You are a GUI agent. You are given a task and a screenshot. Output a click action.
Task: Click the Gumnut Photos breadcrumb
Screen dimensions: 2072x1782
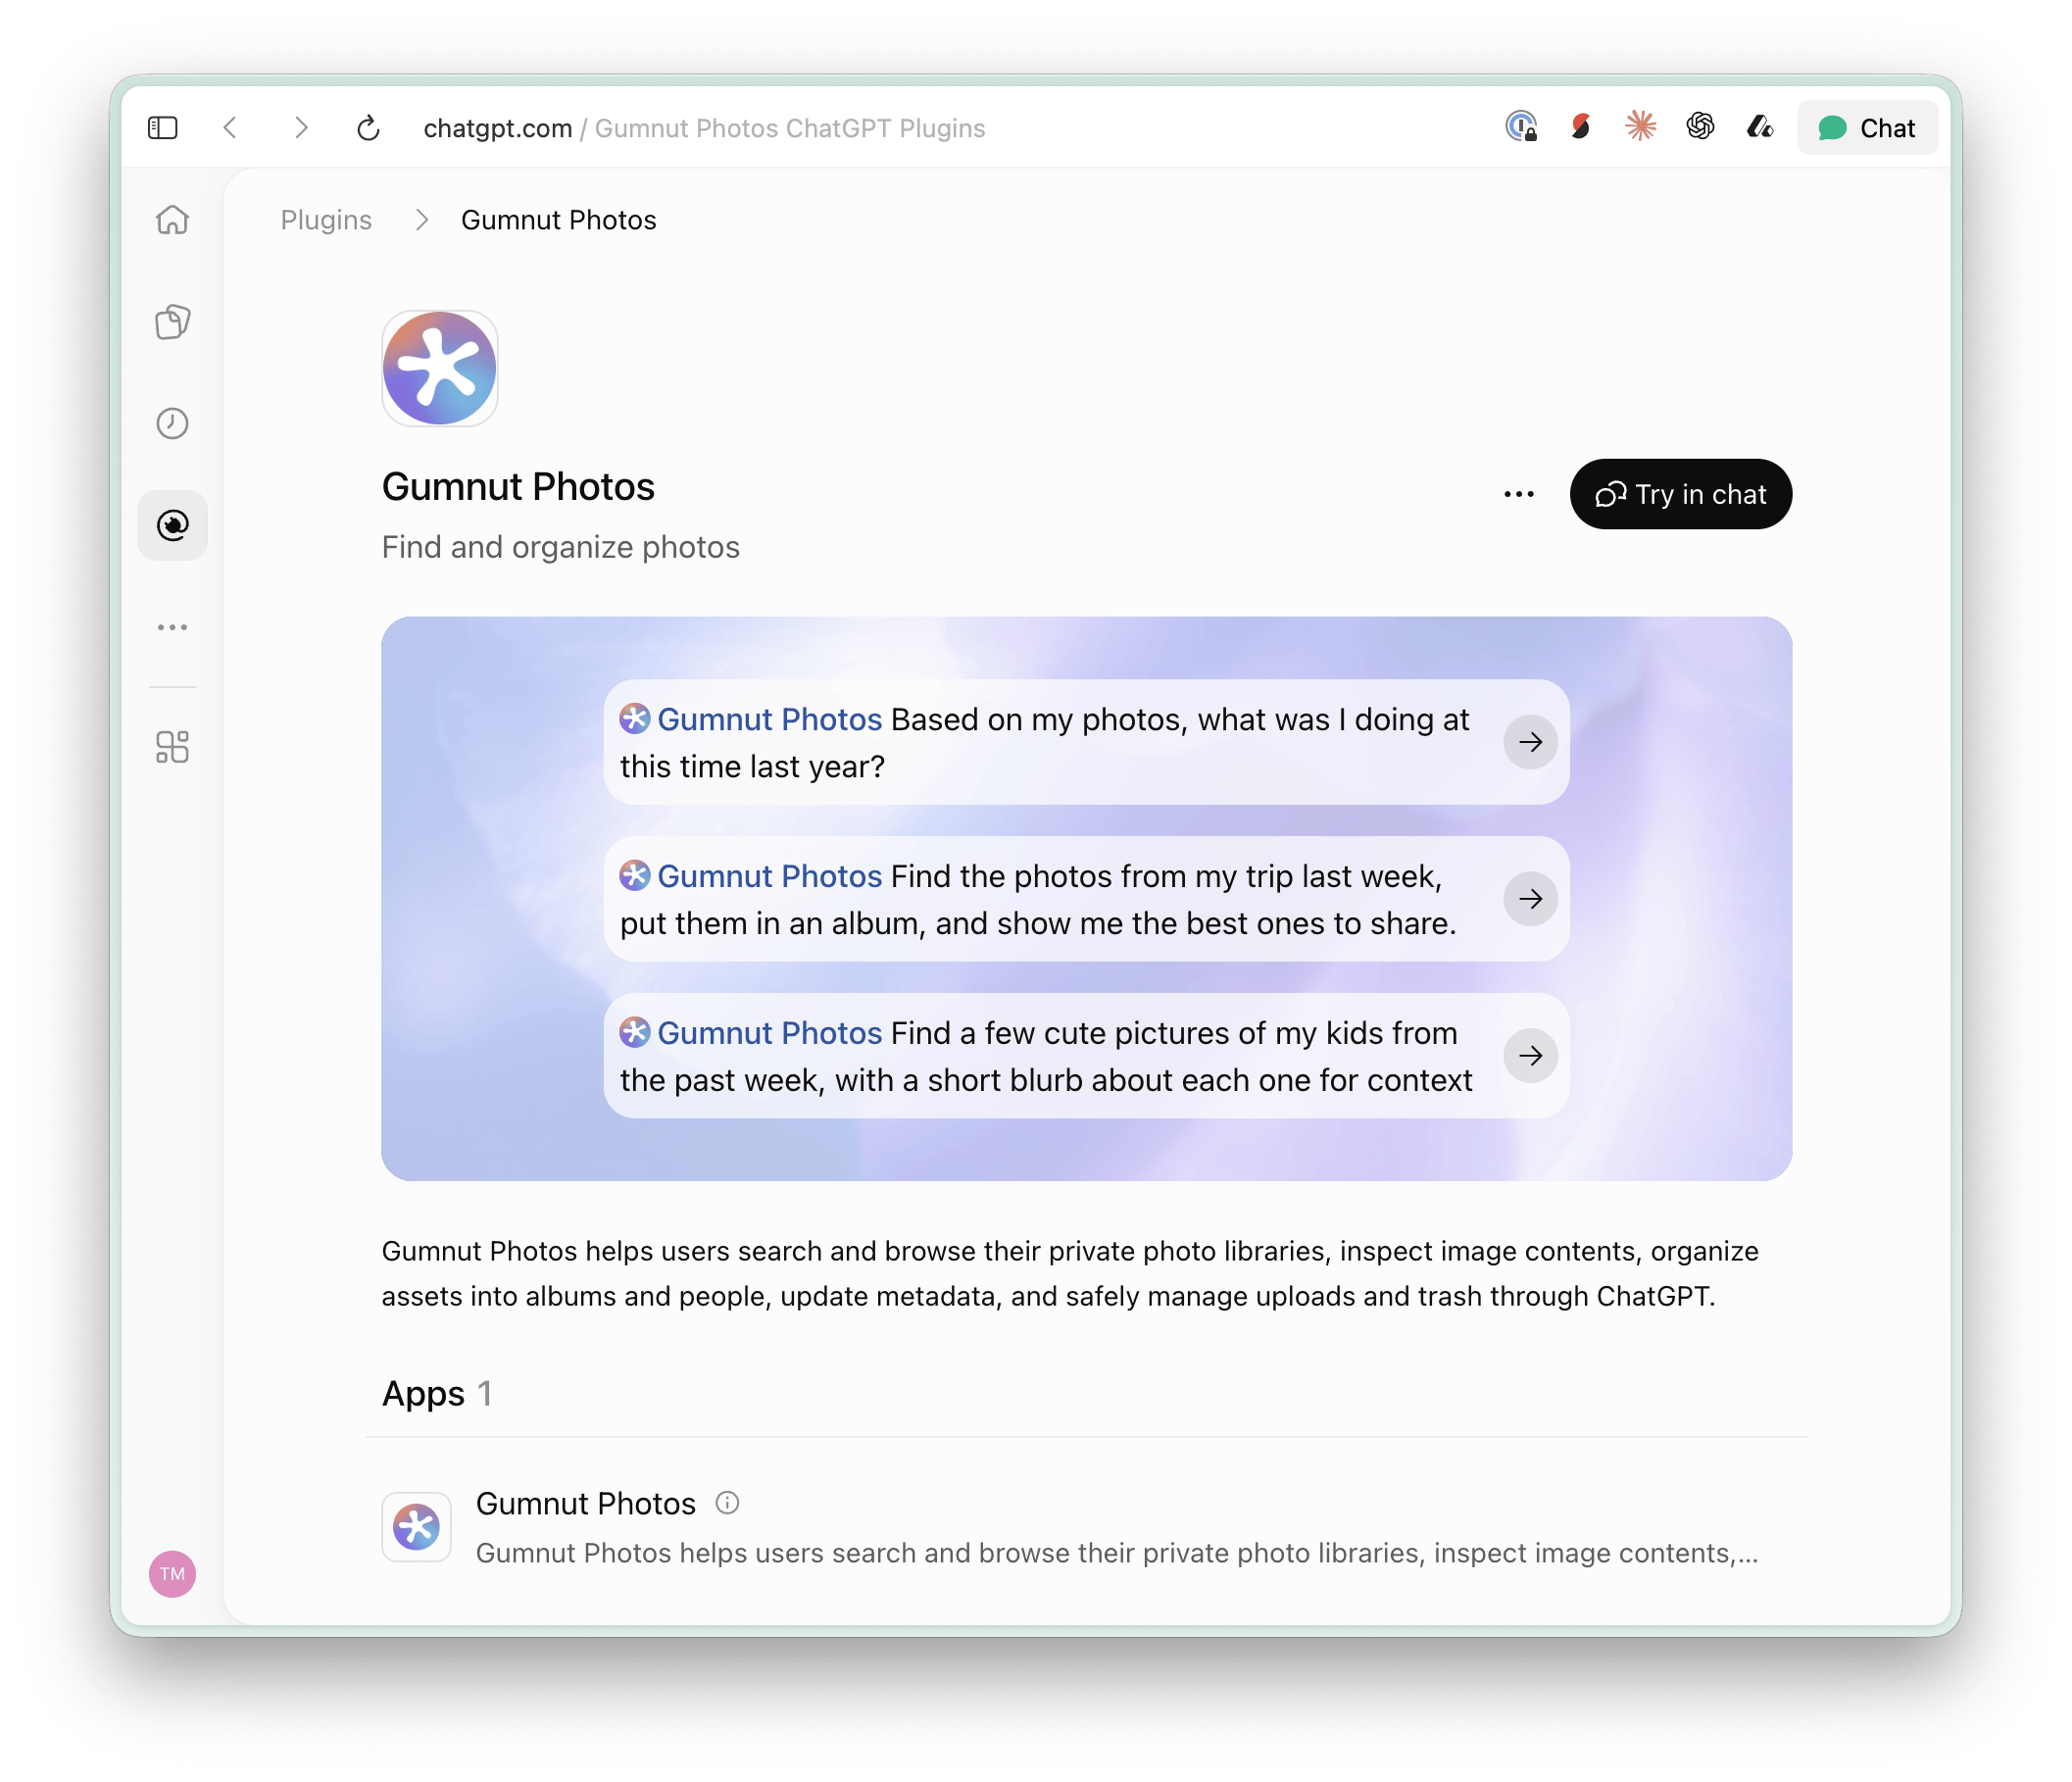coord(559,220)
